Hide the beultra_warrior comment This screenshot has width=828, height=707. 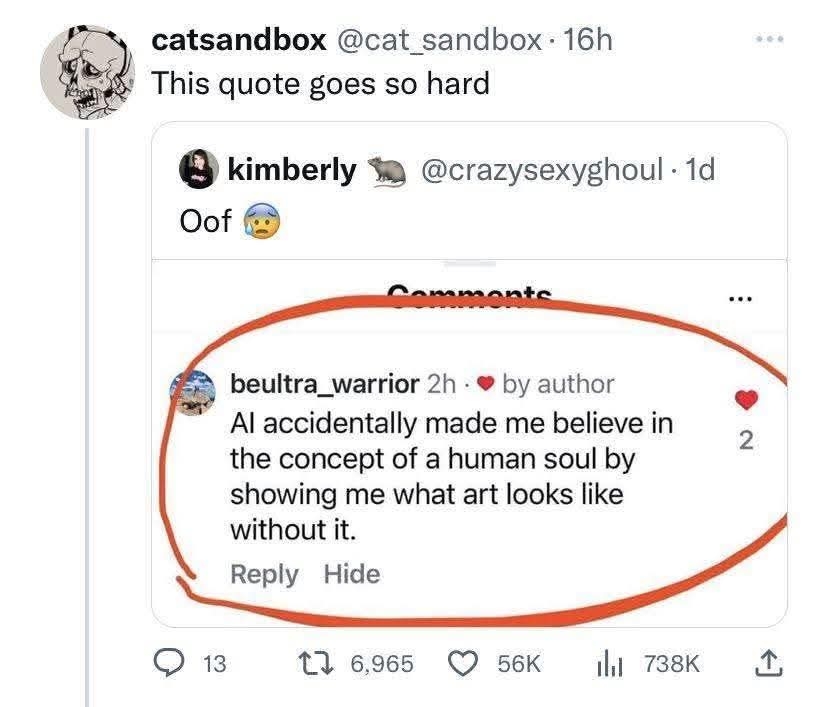tap(351, 574)
